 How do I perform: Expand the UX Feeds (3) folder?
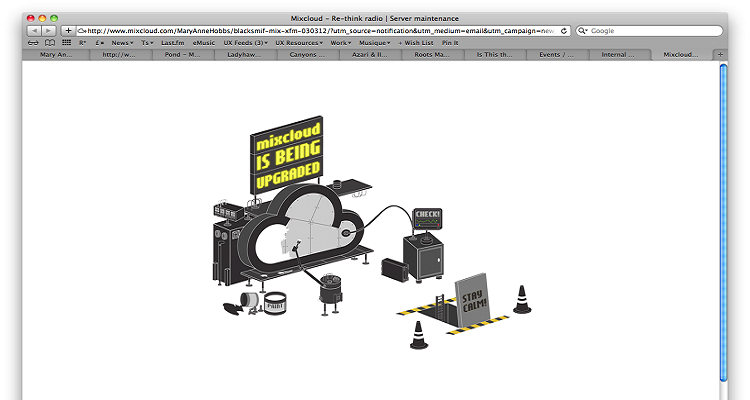pos(246,43)
